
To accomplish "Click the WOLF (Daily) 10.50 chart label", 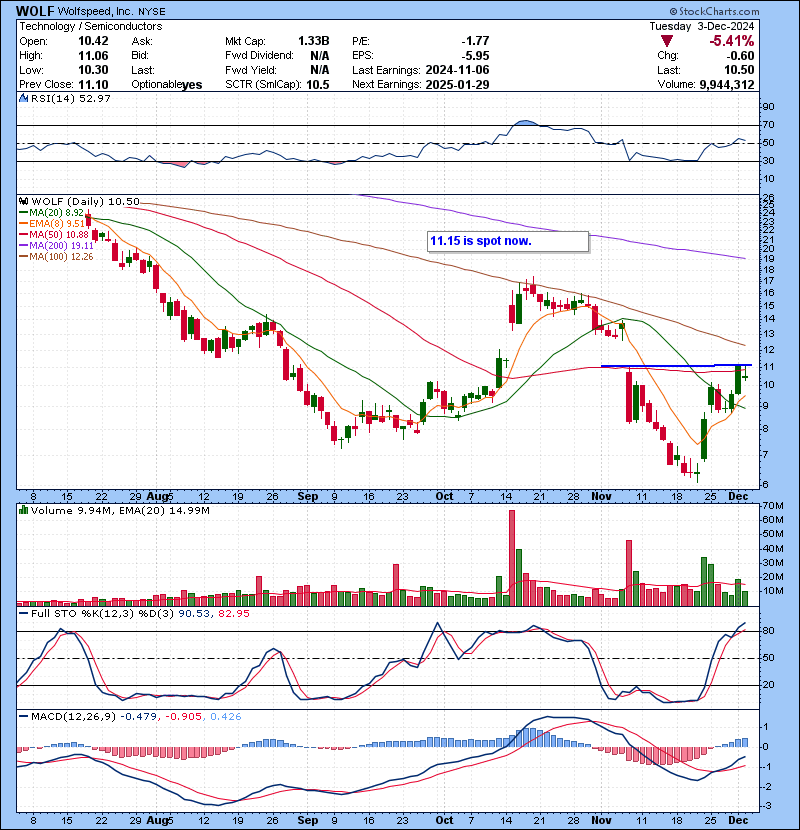I will pyautogui.click(x=85, y=202).
